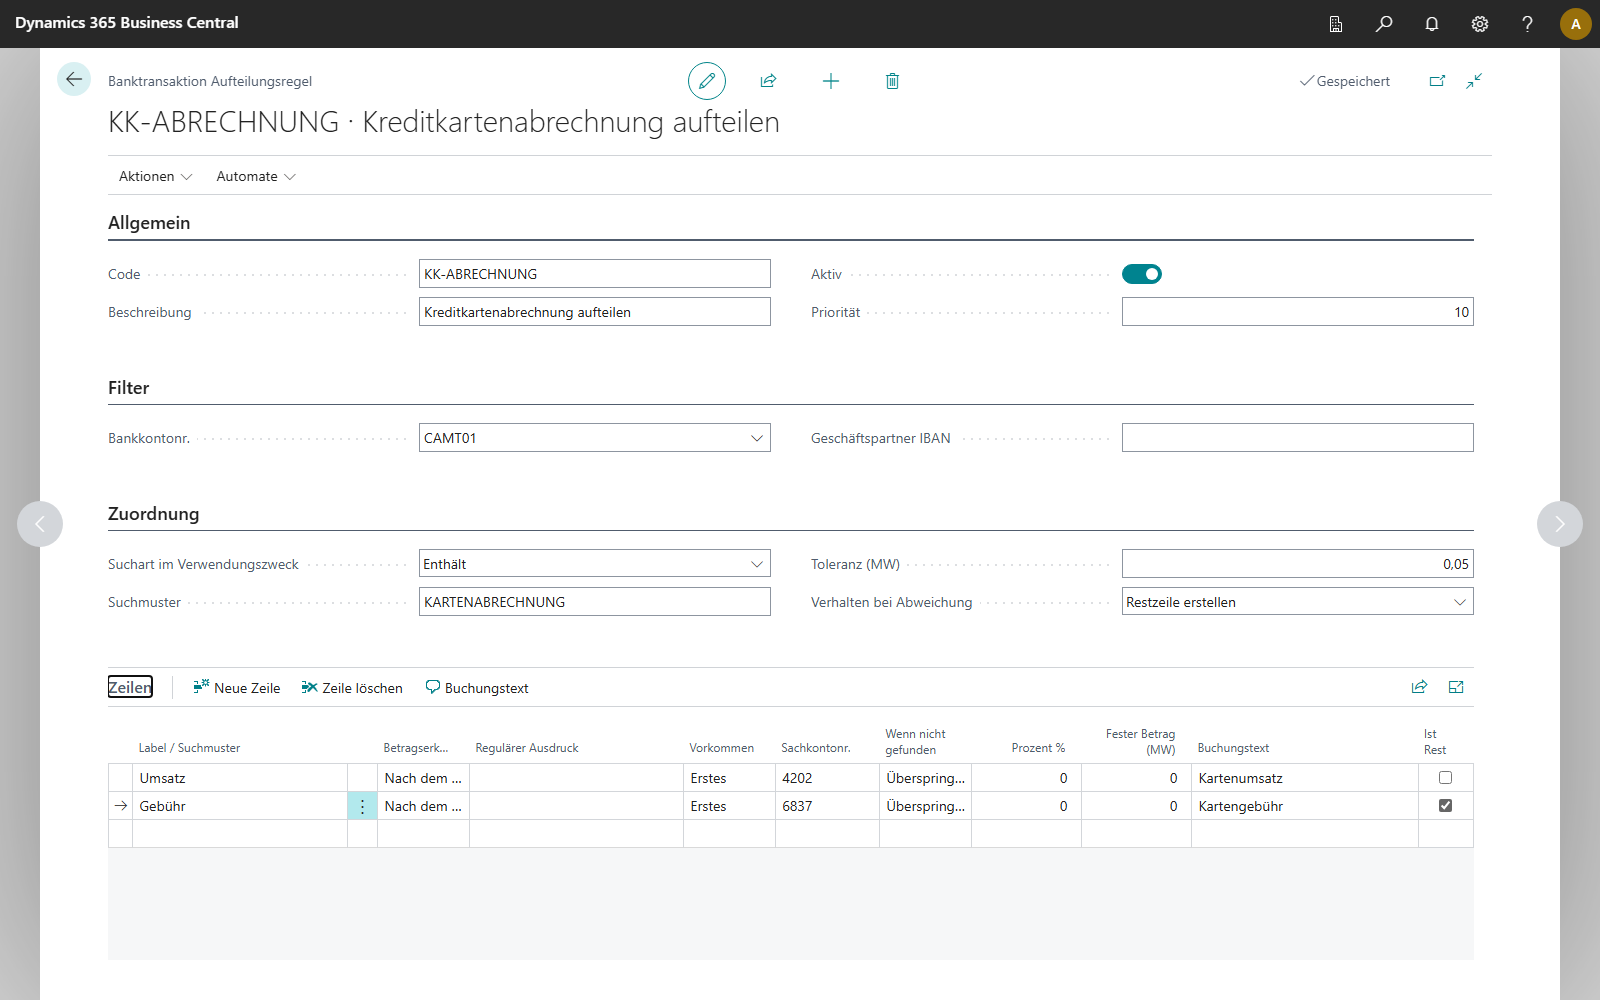The image size is (1600, 1000).
Task: Click Neue Zeile button
Action: click(x=237, y=688)
